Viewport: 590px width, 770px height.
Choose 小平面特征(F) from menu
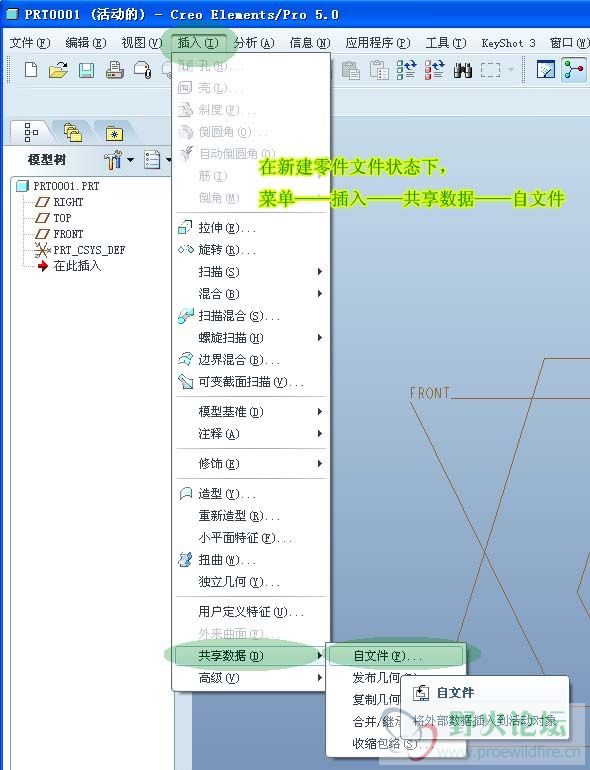click(251, 538)
